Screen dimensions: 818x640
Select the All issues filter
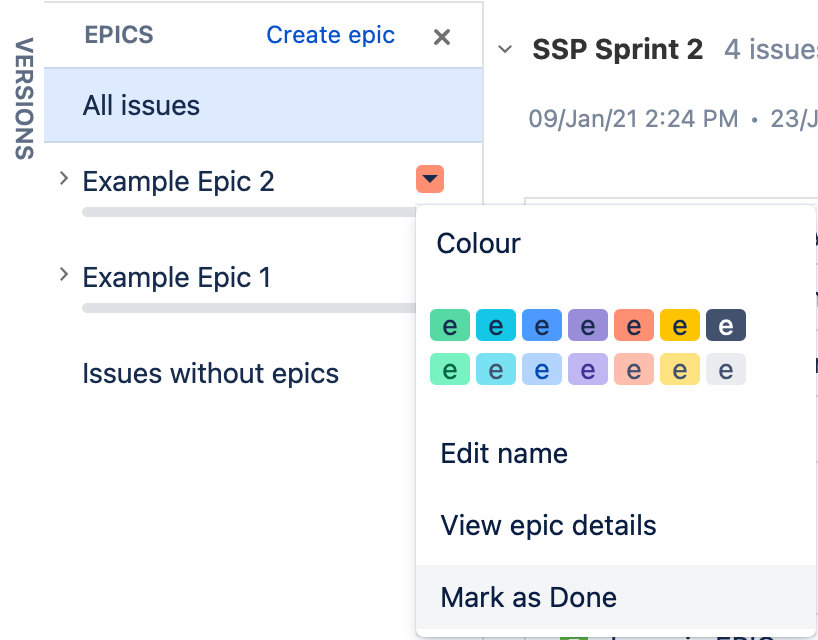[141, 103]
